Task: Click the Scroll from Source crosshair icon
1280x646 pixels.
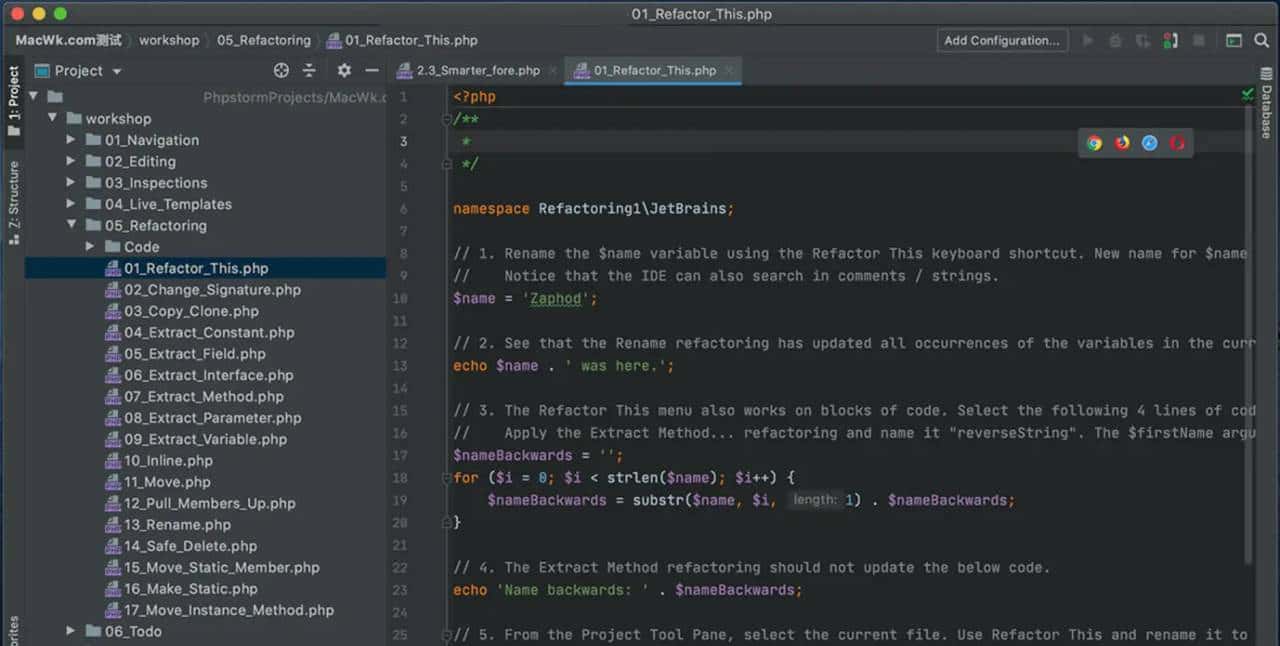Action: (281, 70)
